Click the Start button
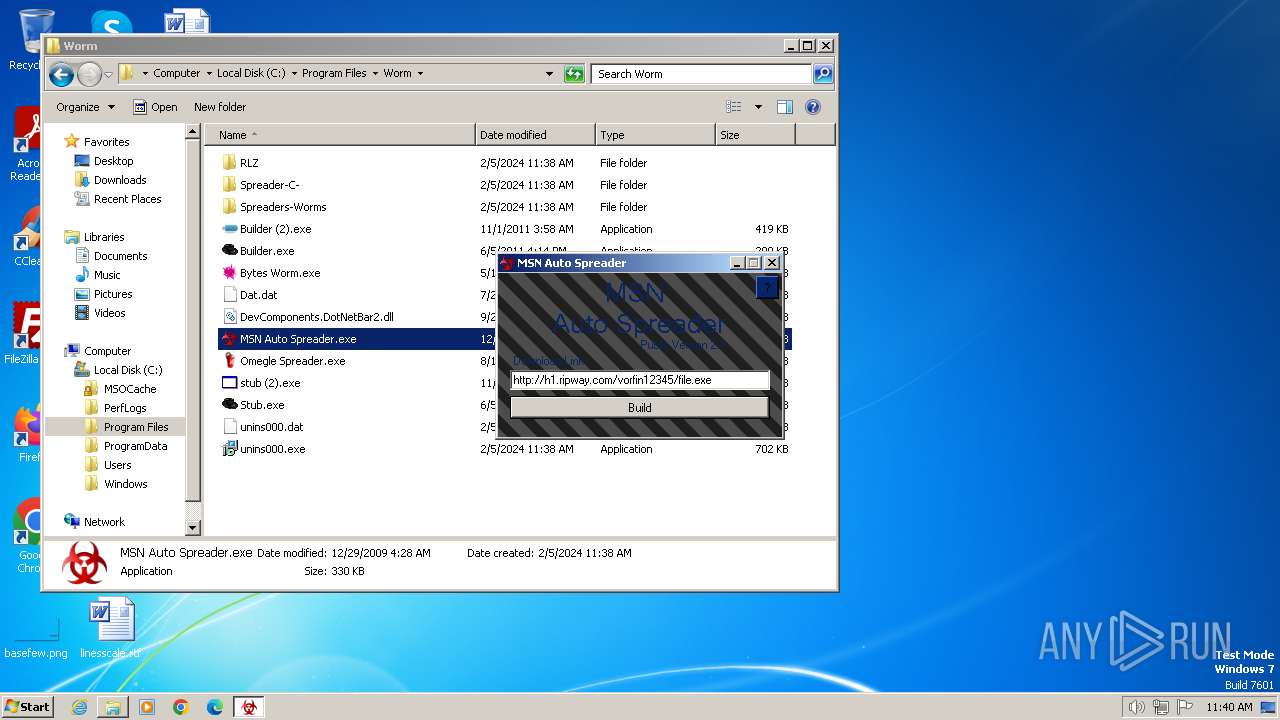Image resolution: width=1280 pixels, height=720 pixels. [x=27, y=706]
